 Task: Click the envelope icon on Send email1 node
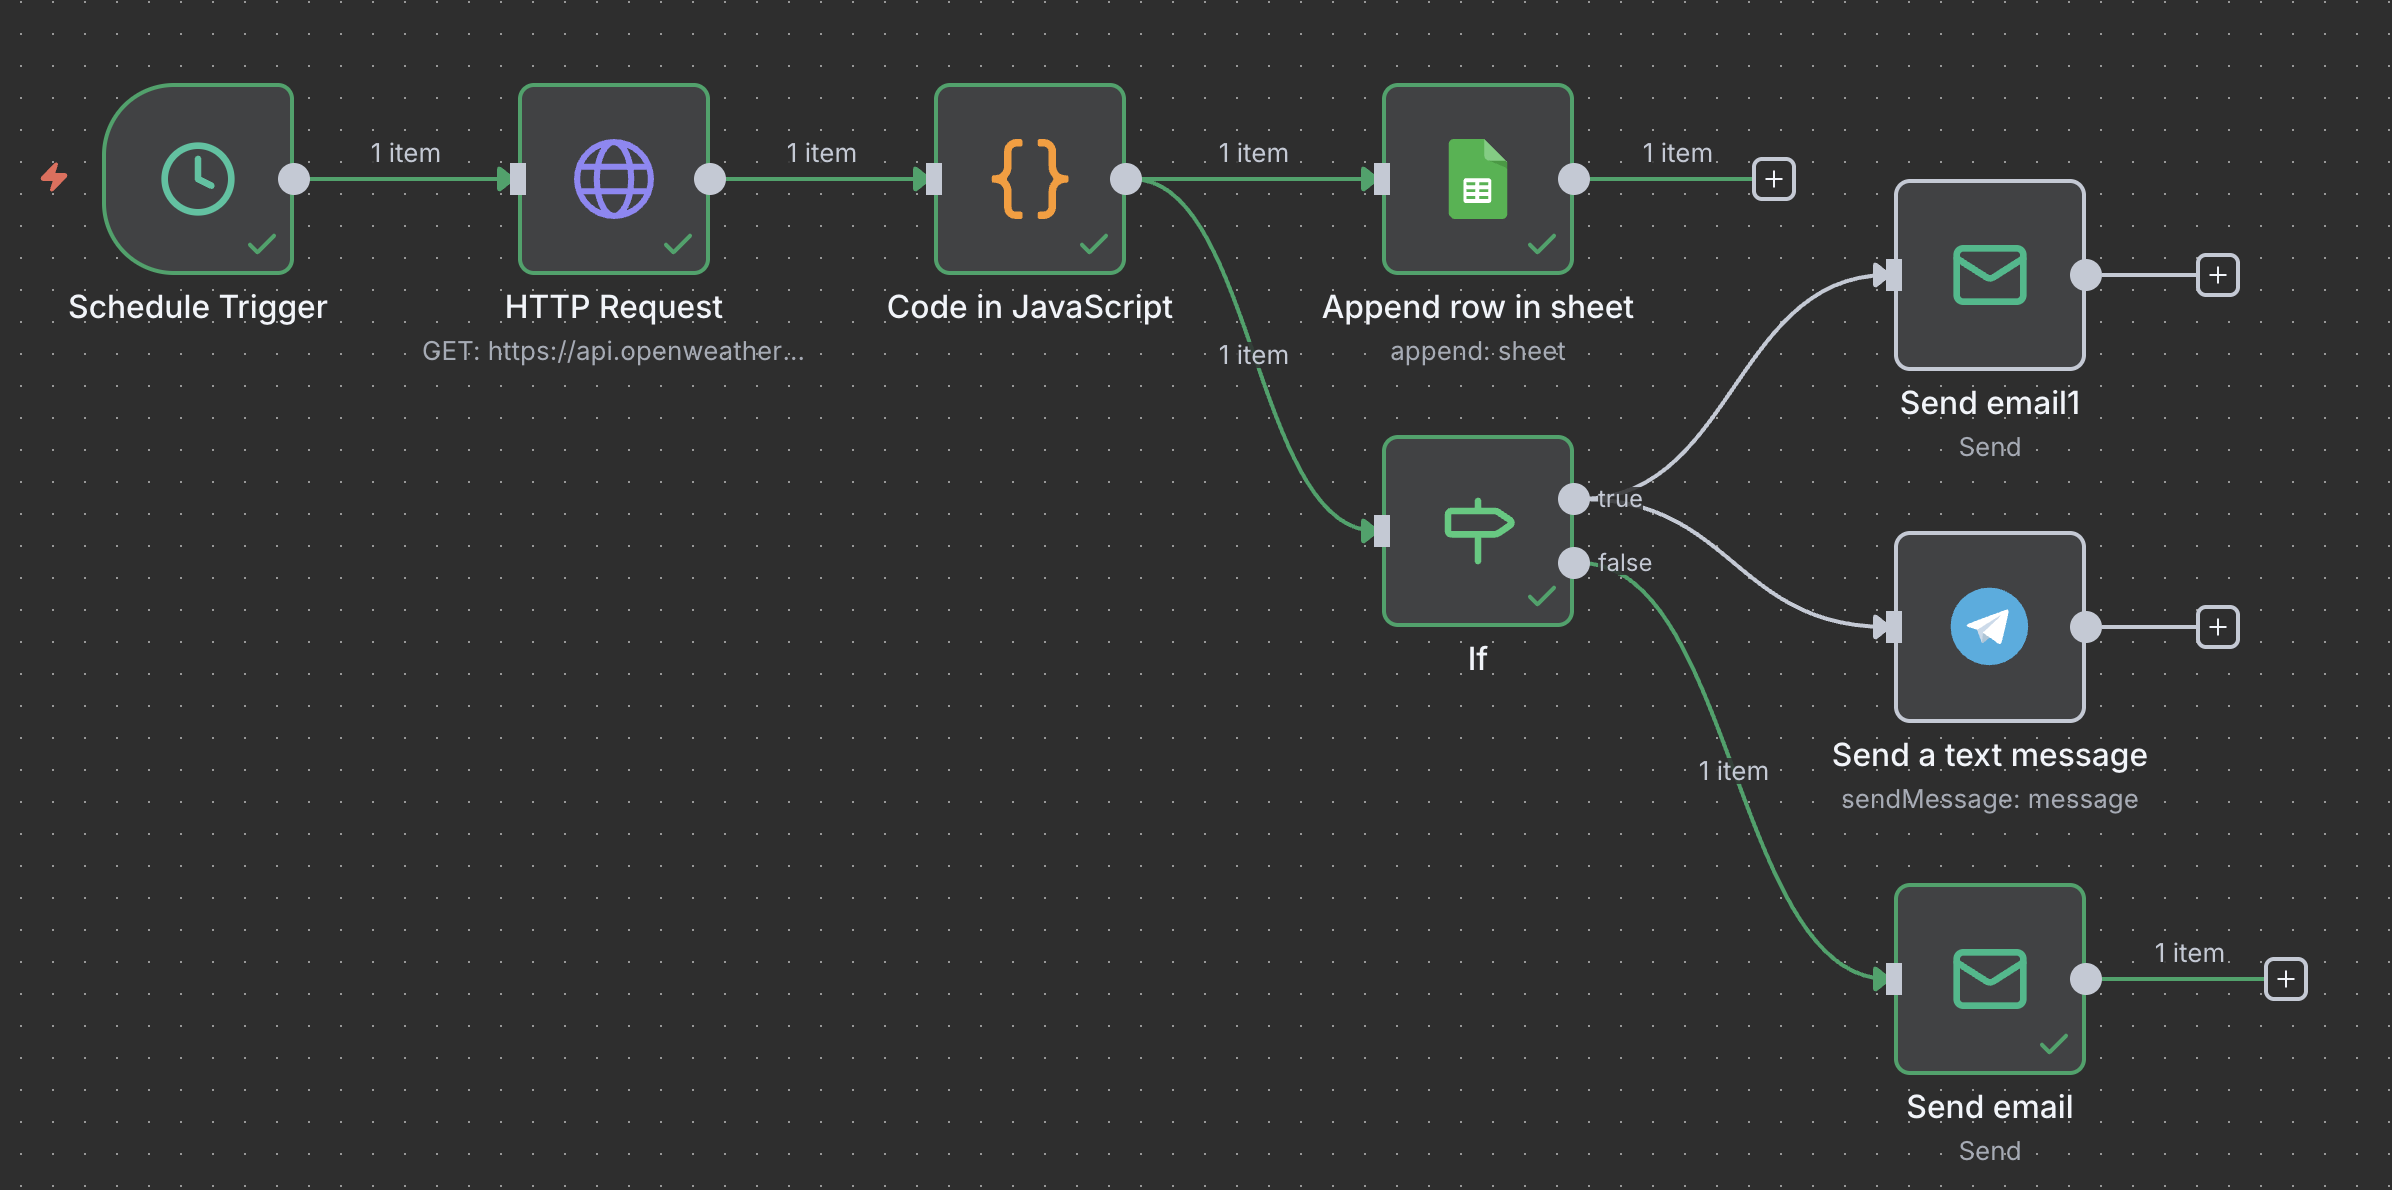tap(1988, 275)
